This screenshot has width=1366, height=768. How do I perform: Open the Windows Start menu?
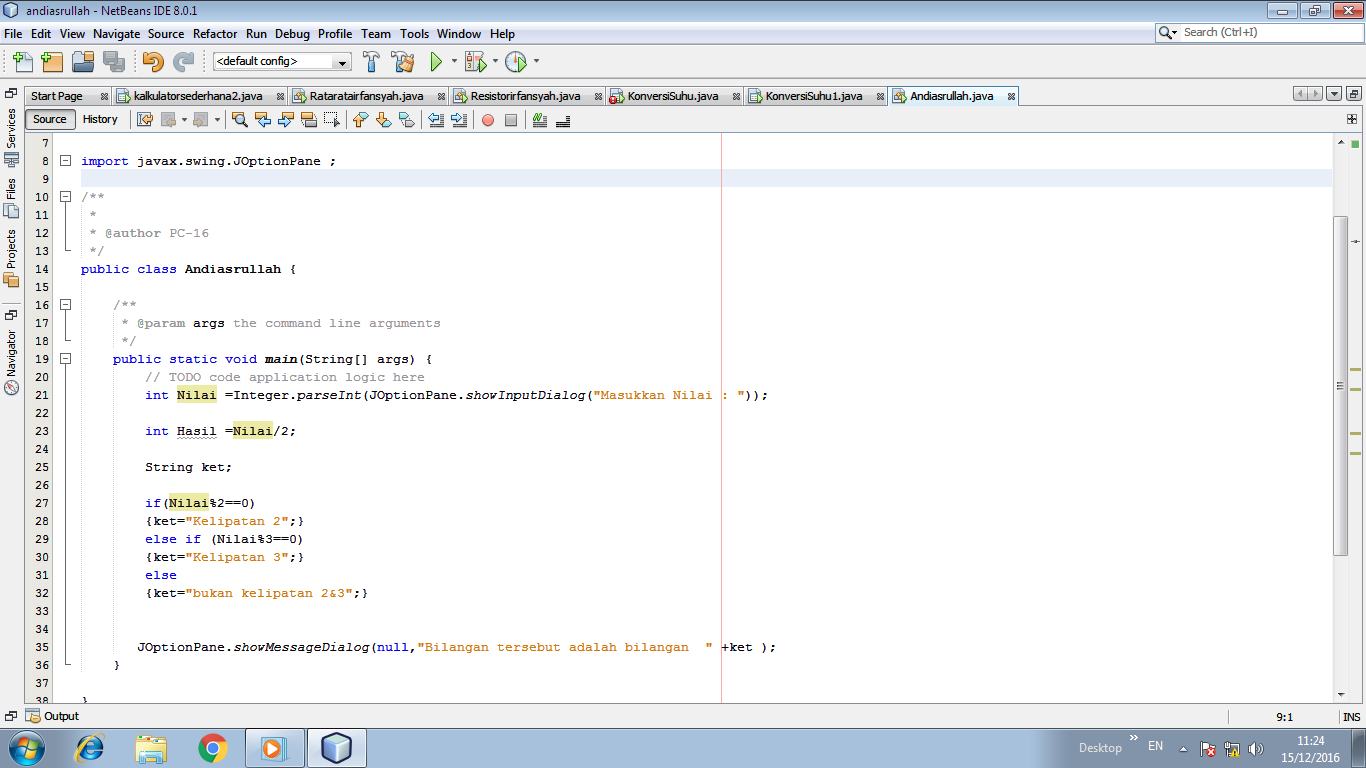[25, 747]
